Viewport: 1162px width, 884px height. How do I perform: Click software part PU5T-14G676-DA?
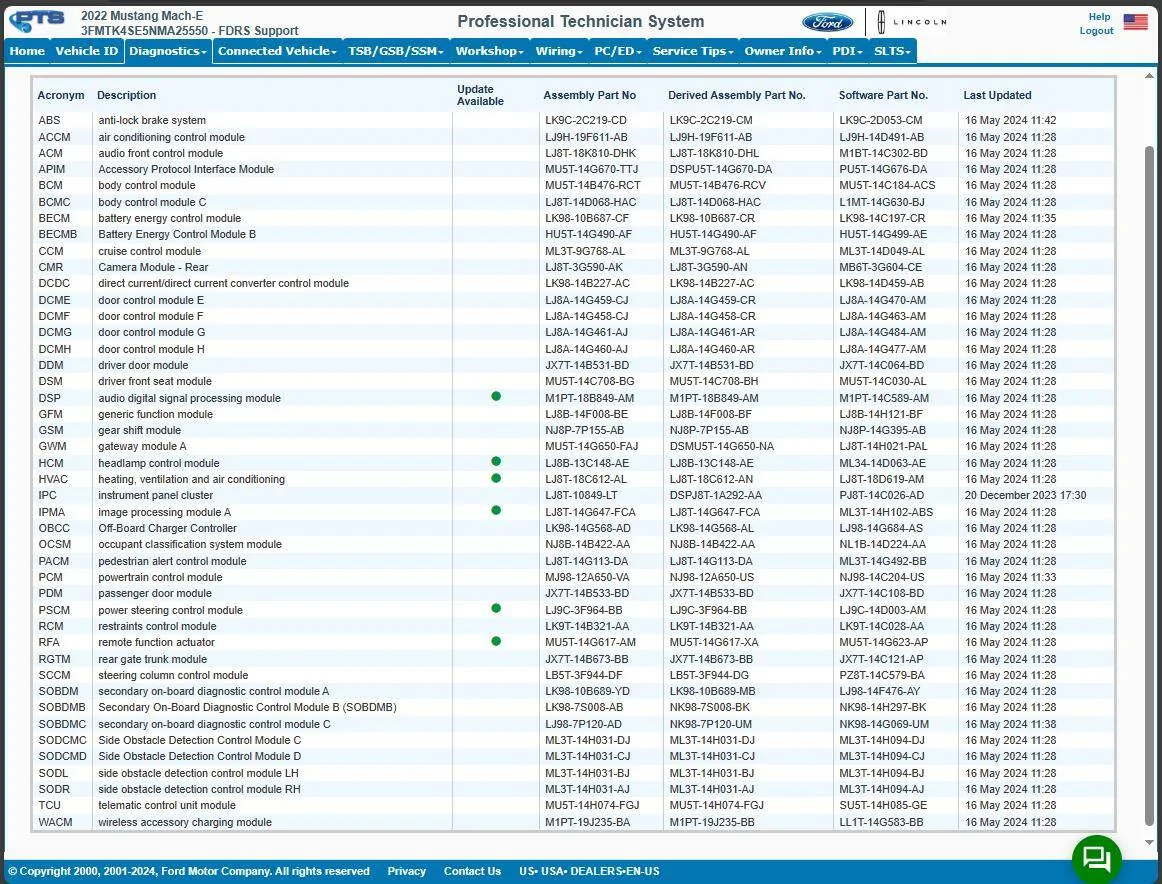pos(882,169)
